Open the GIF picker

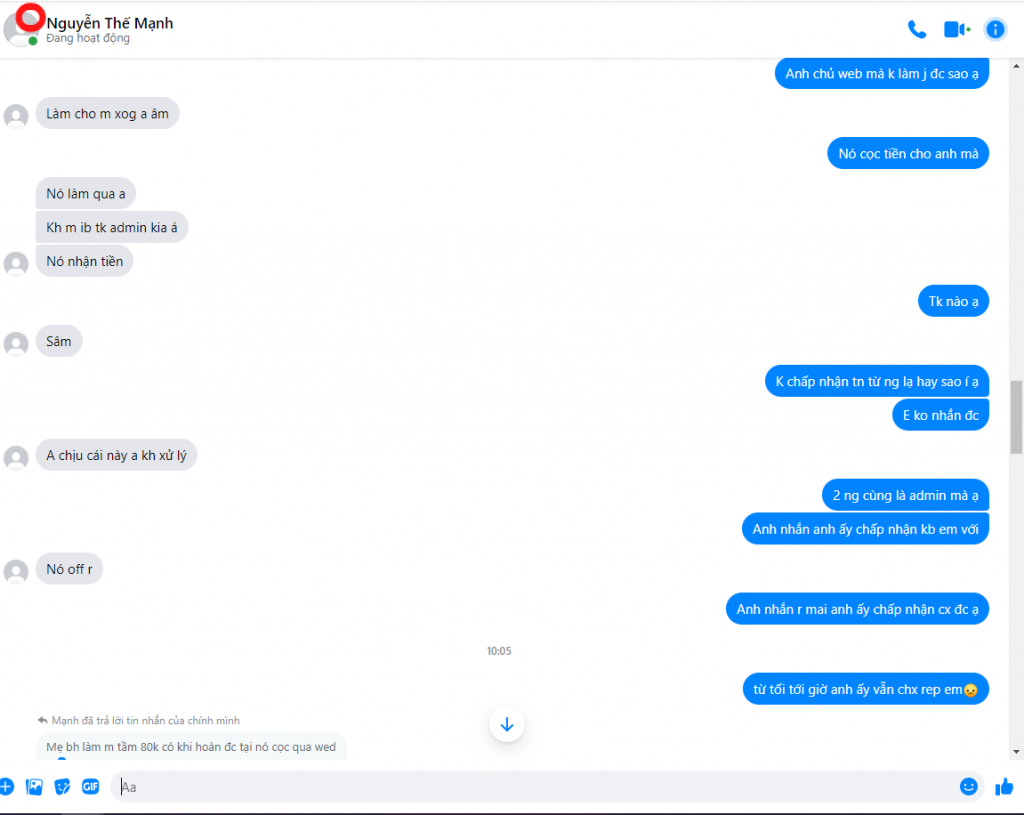pos(90,787)
